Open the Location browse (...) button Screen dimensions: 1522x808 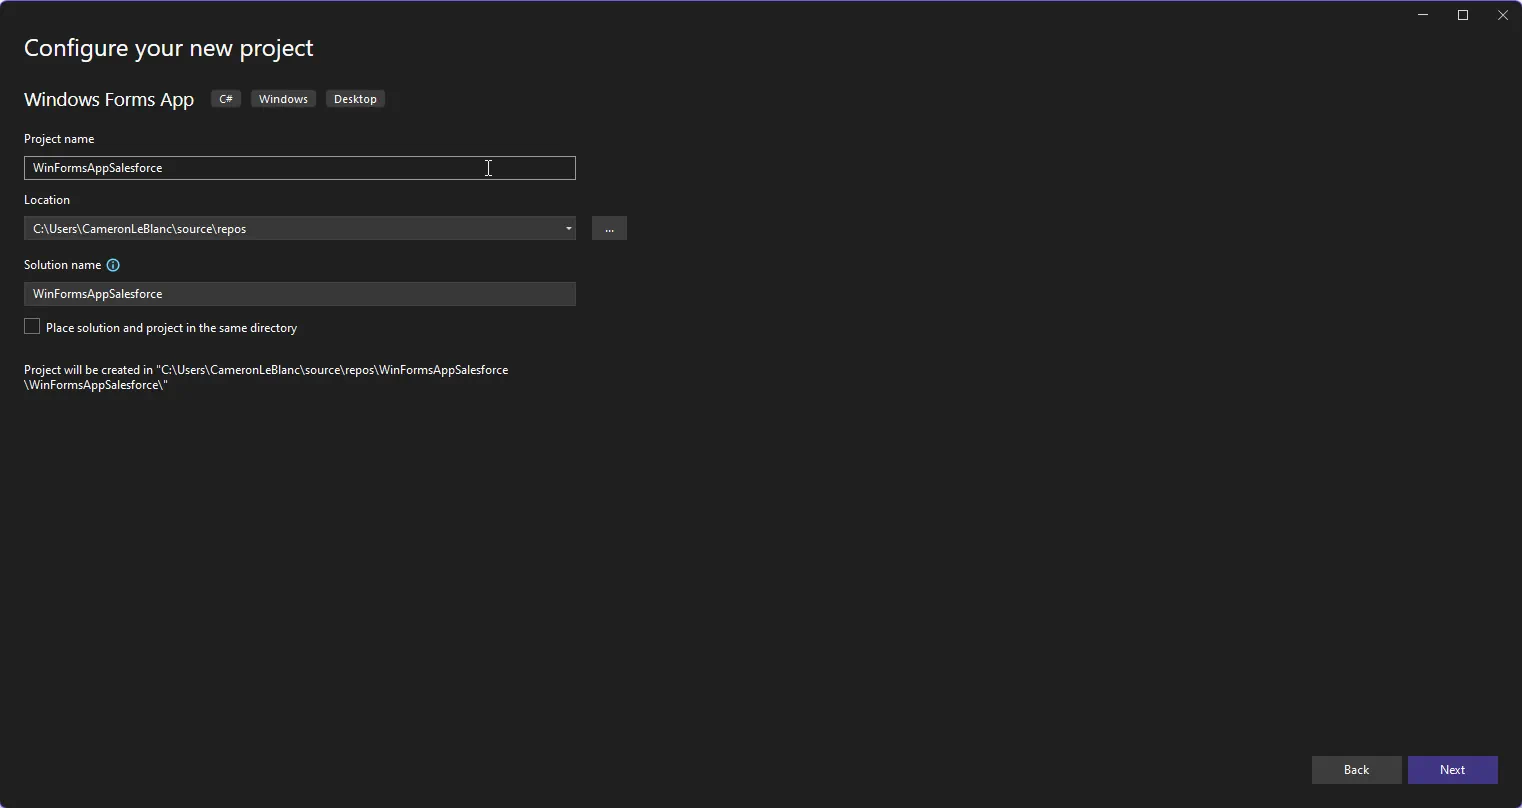click(x=609, y=229)
